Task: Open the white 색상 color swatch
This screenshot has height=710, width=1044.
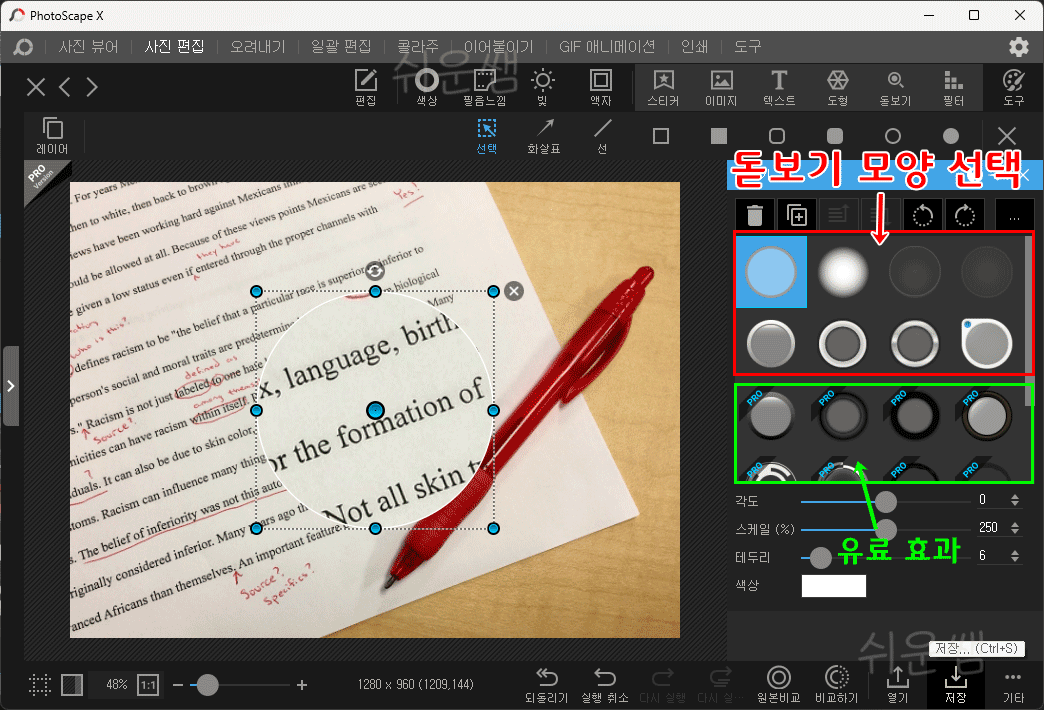Action: 834,586
